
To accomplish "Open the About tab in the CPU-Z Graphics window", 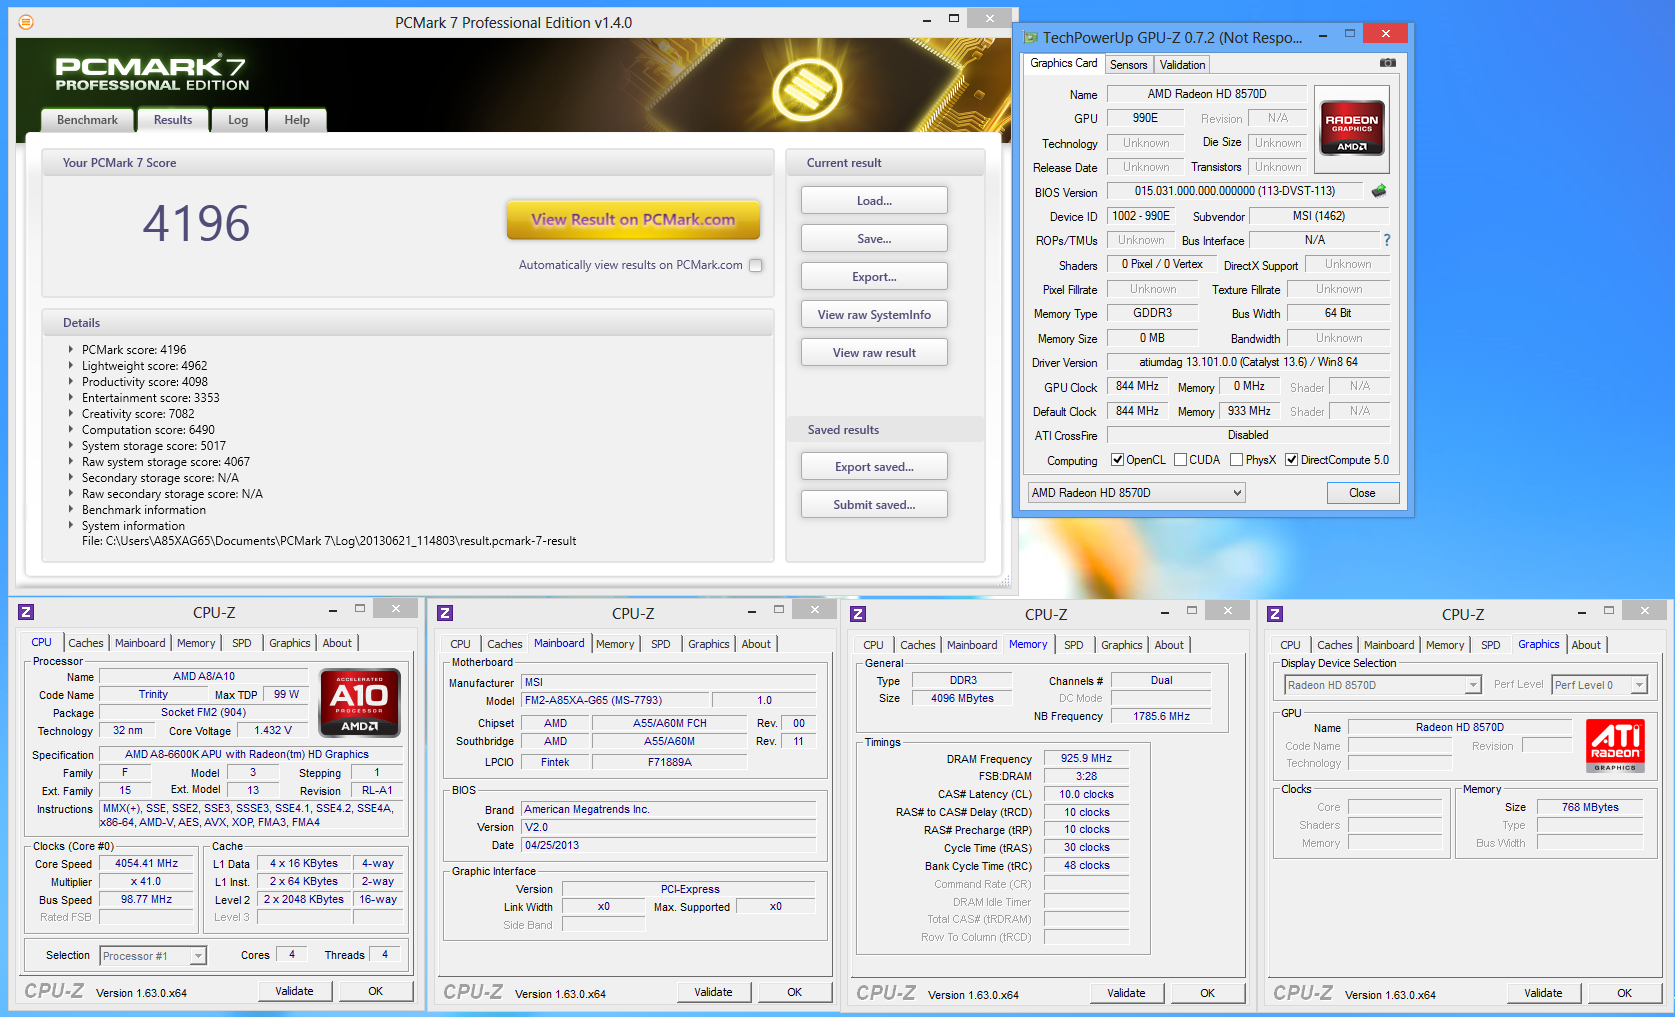I will (x=1586, y=645).
